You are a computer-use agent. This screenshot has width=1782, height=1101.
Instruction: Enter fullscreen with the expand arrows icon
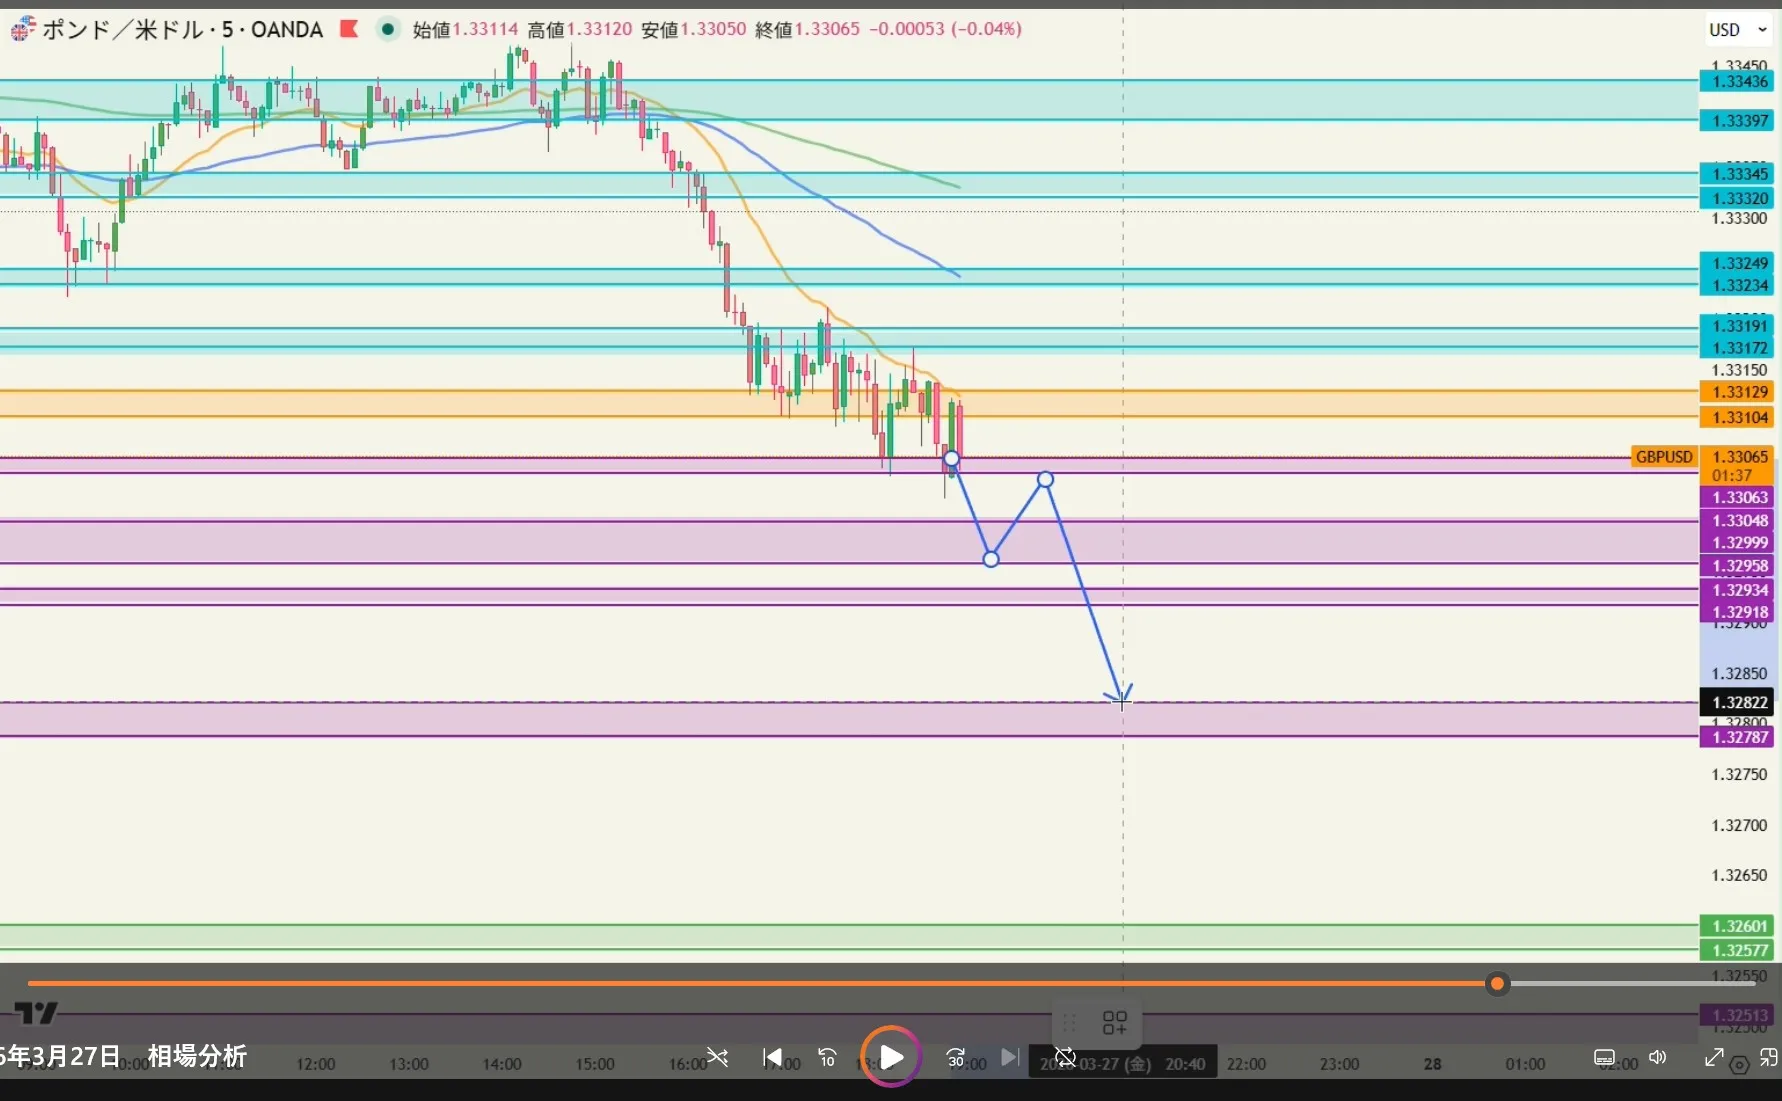tap(1714, 1057)
